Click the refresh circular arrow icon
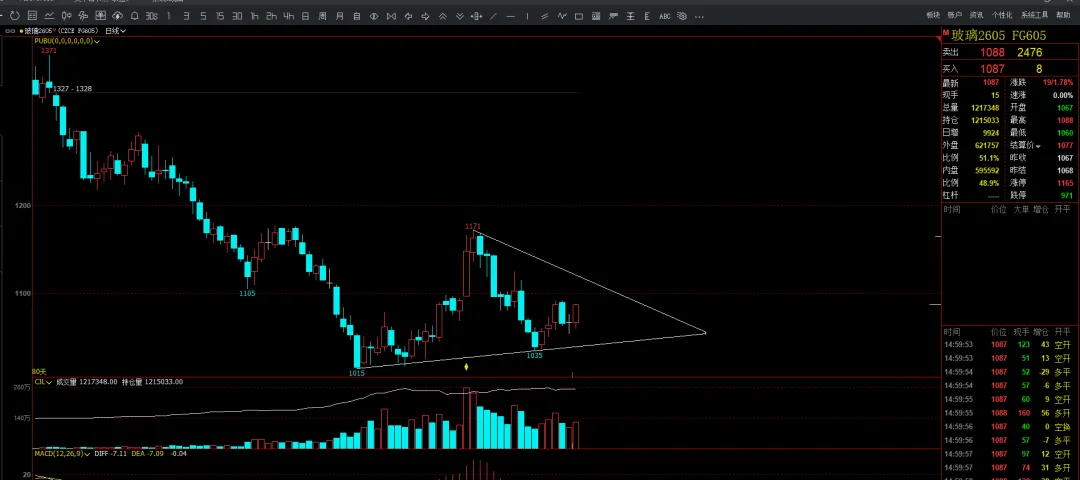Screen dimensions: 1080x480 [x=14, y=15]
